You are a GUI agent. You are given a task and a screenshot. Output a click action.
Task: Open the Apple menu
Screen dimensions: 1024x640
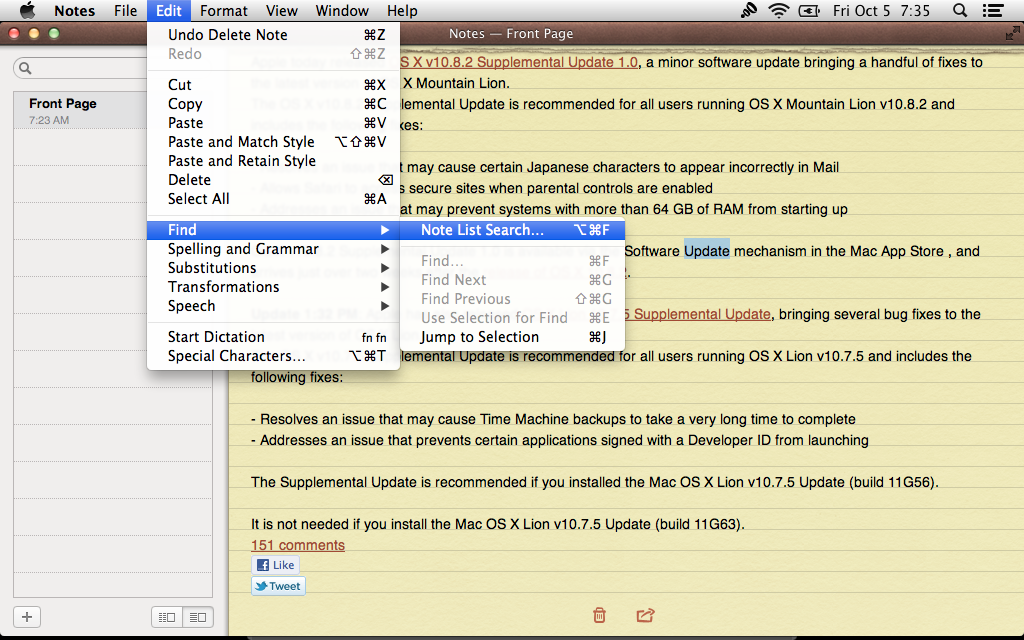[x=27, y=10]
